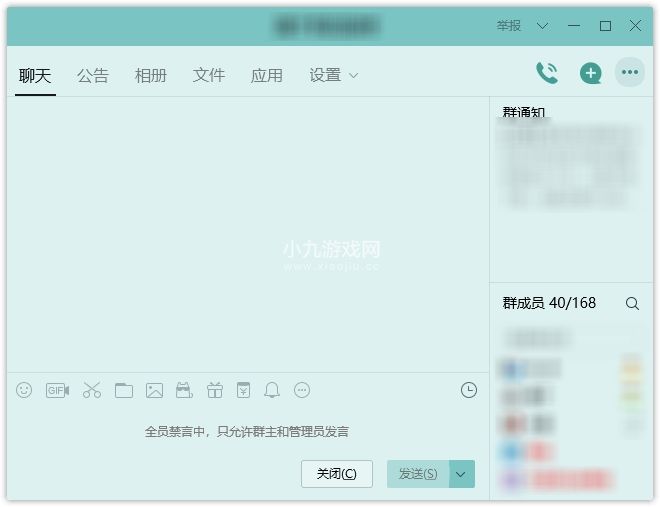Screen dimensions: 660x507
Task: Click the 发送(S) send button
Action: click(418, 474)
